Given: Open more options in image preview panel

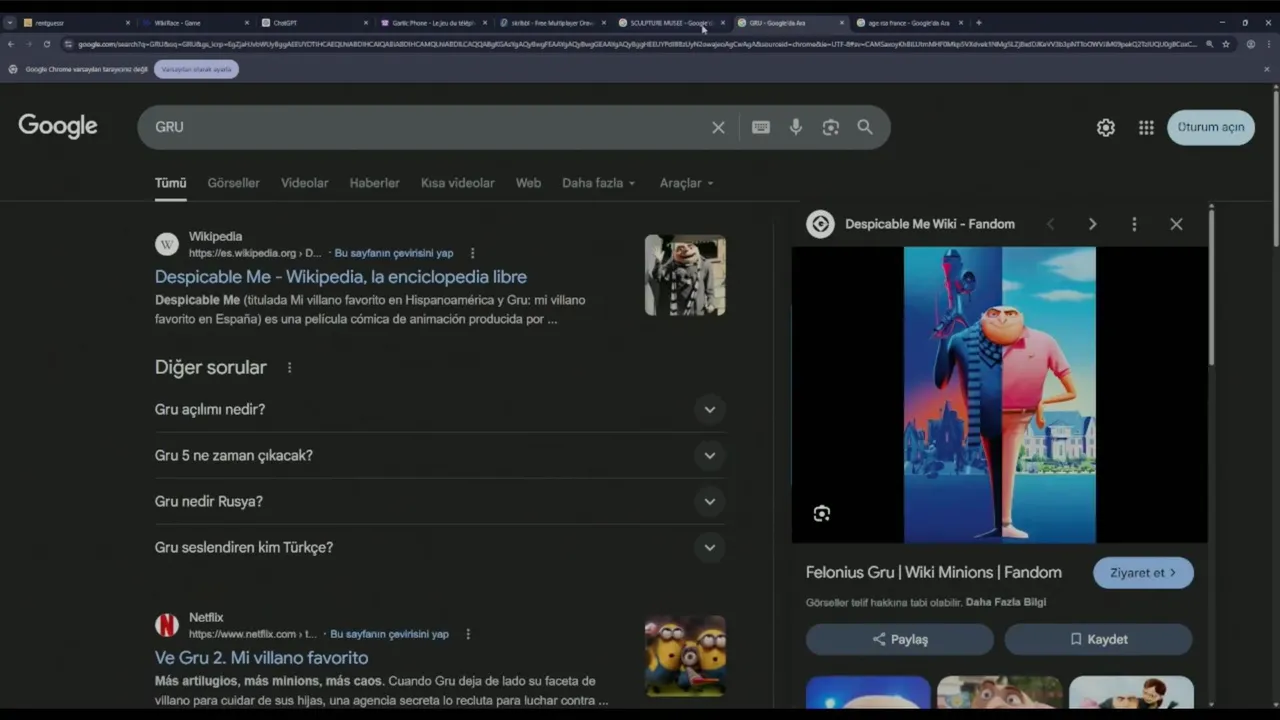Looking at the screenshot, I should [1134, 224].
